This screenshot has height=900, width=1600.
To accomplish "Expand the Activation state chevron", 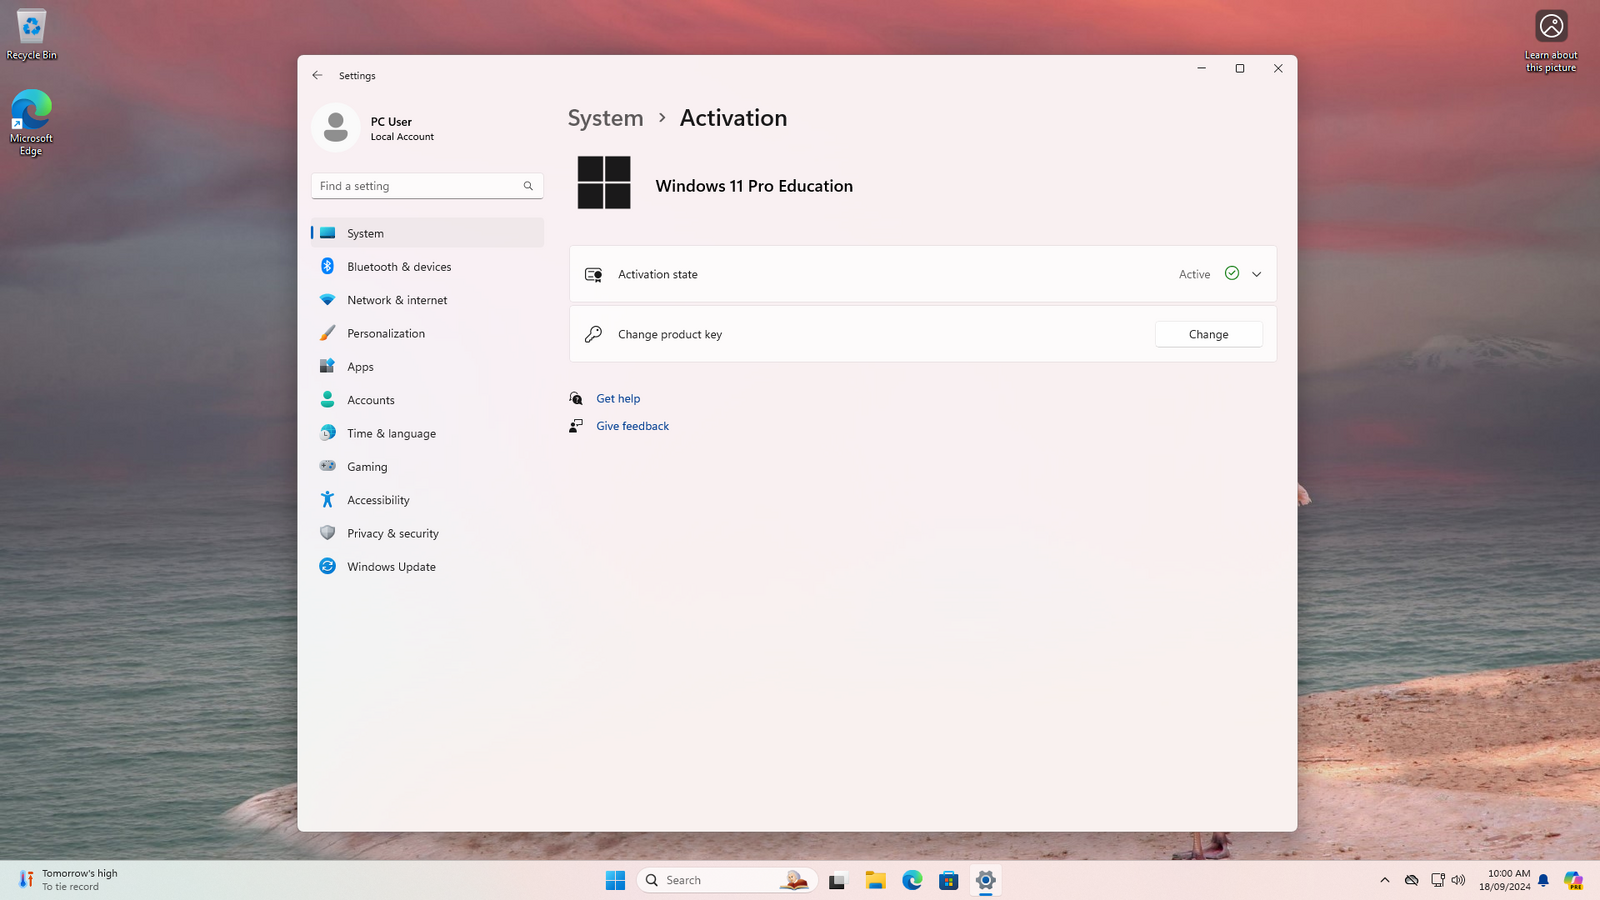I will click(x=1257, y=274).
